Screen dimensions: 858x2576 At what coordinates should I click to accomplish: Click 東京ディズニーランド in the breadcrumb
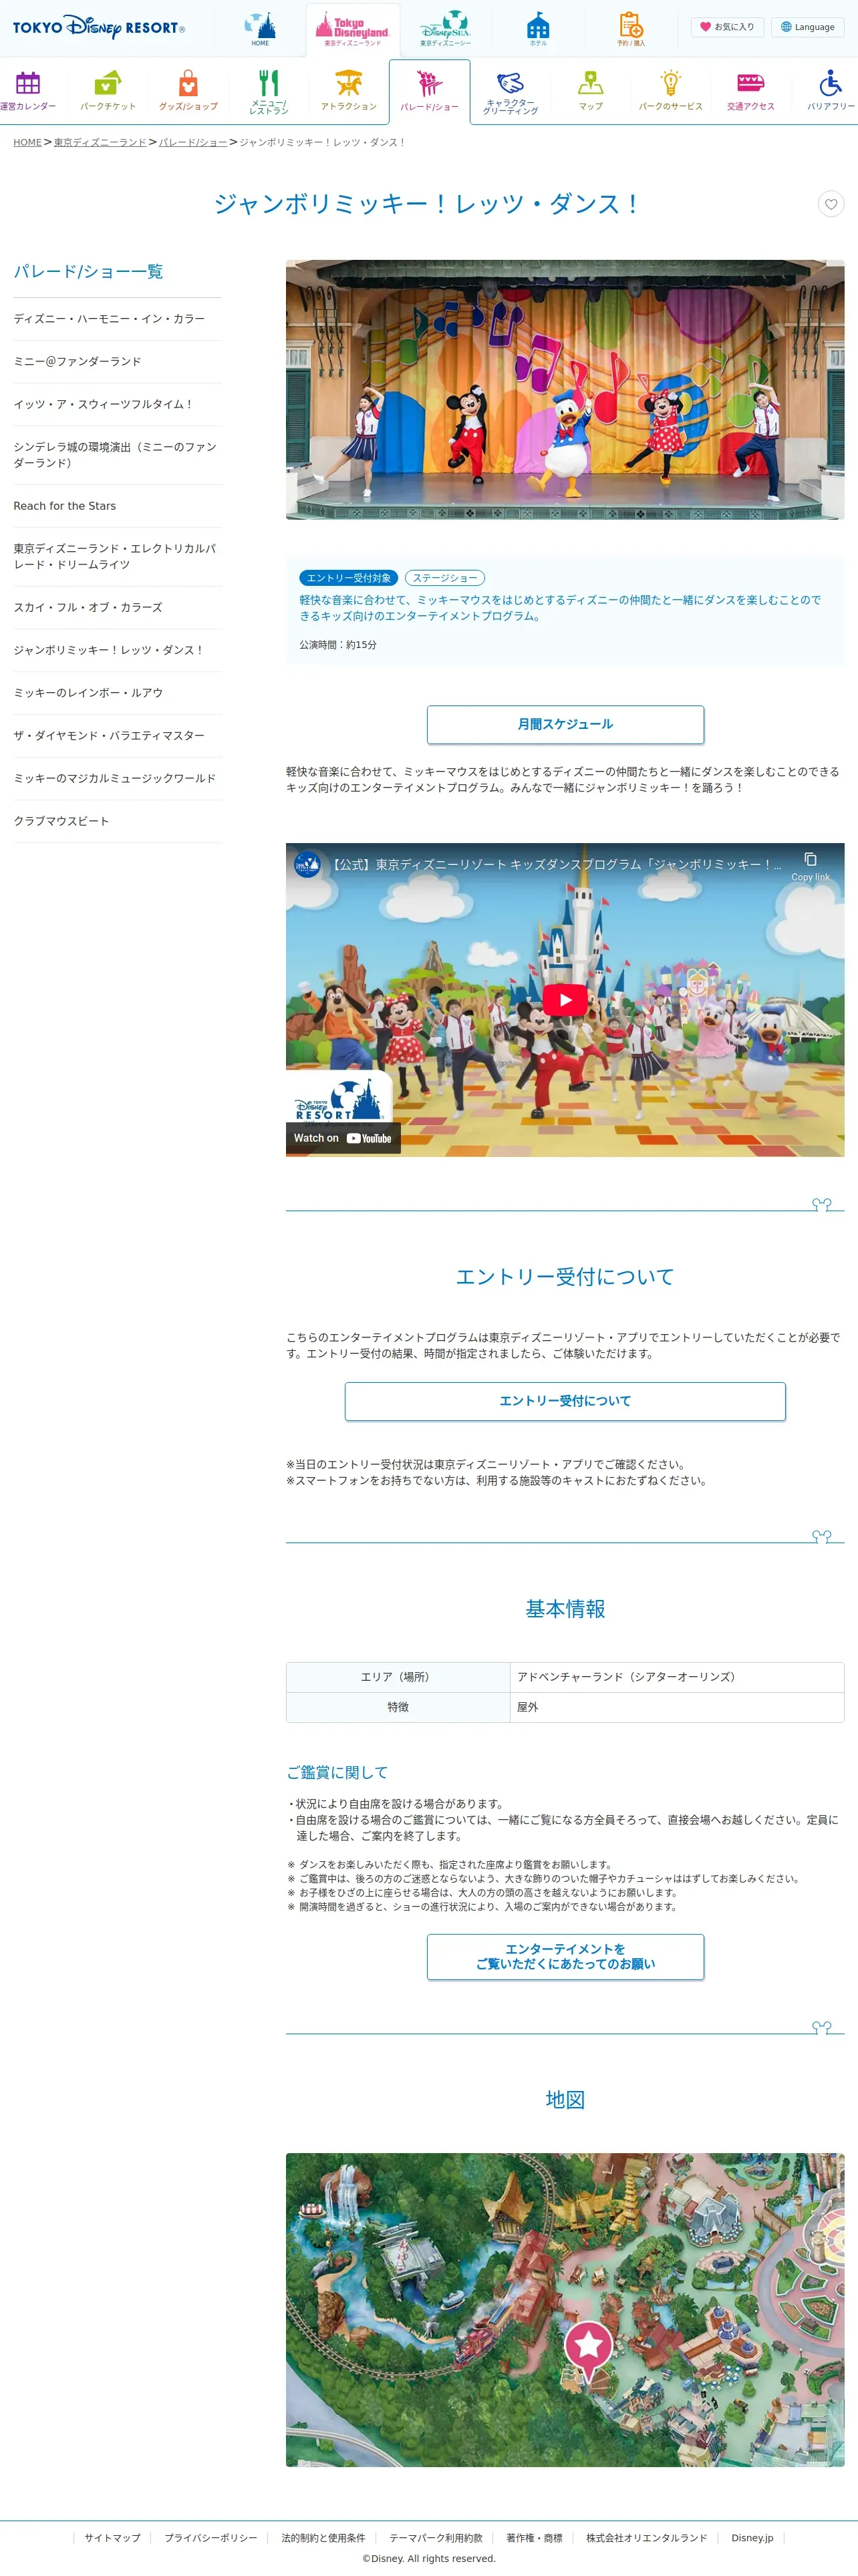[100, 142]
